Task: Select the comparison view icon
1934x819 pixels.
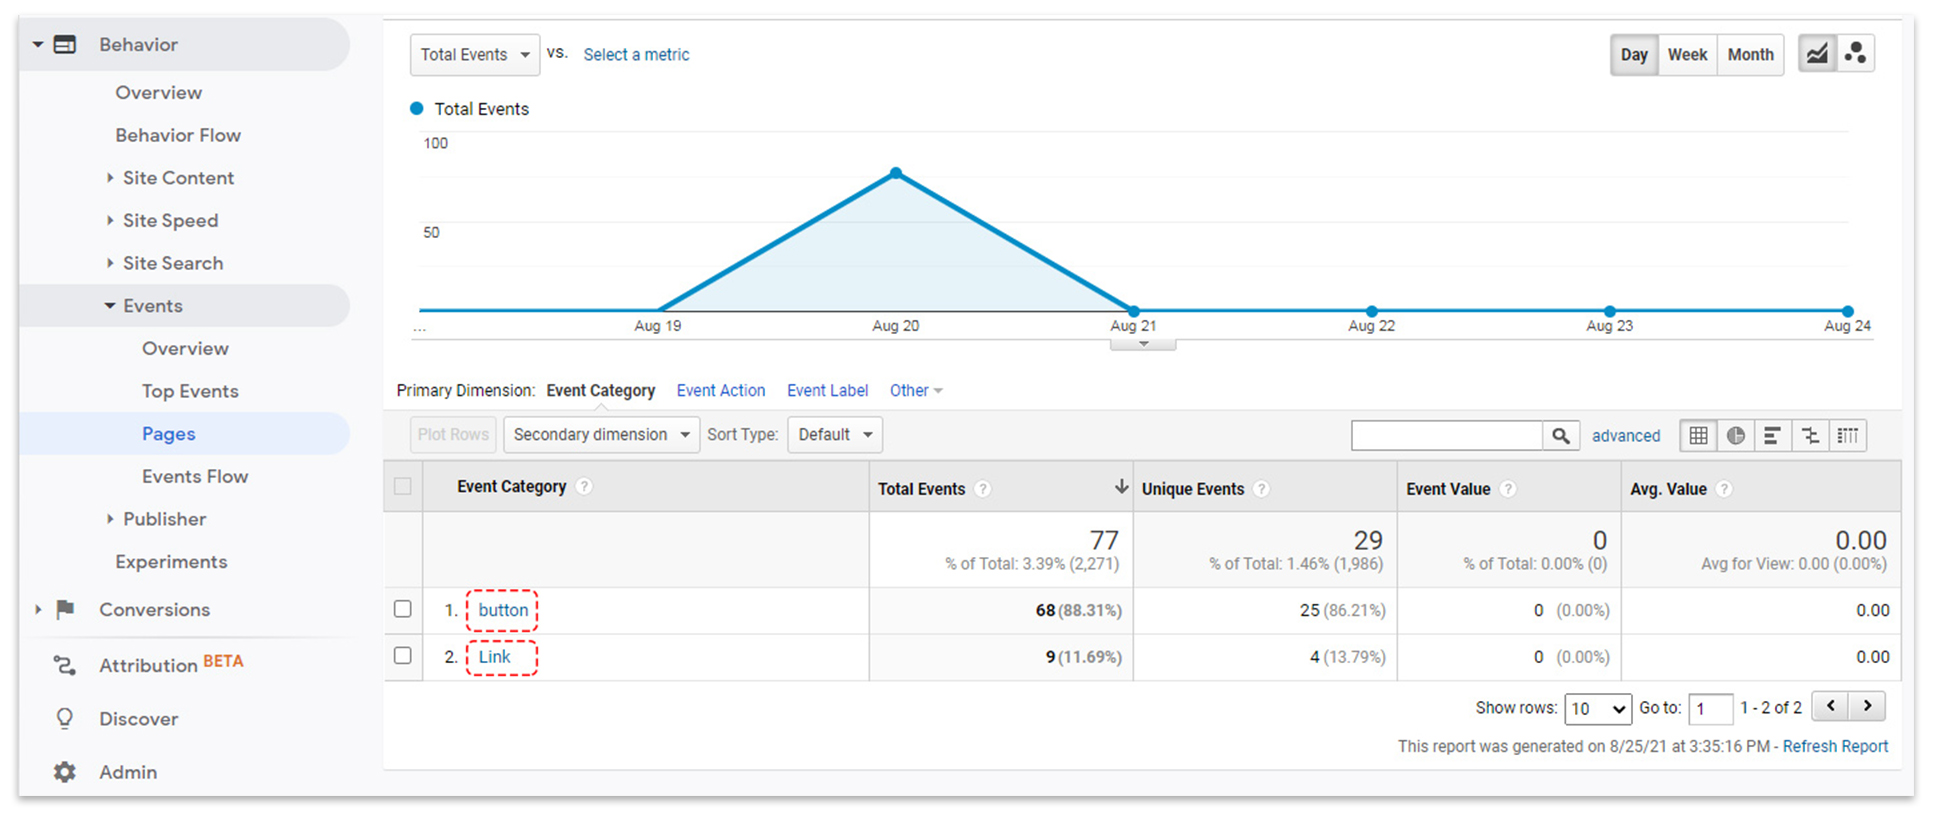Action: pos(1810,435)
